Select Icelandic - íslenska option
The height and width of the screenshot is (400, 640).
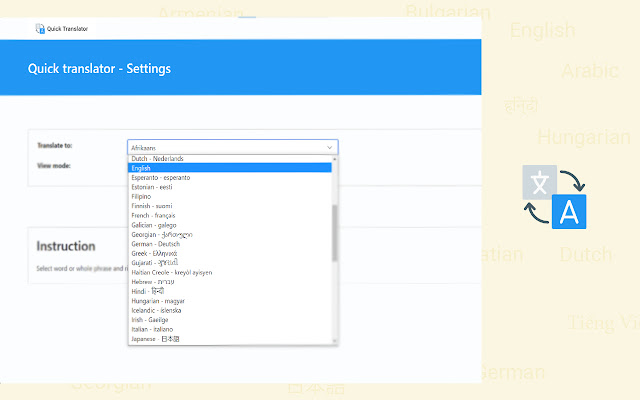coord(230,310)
